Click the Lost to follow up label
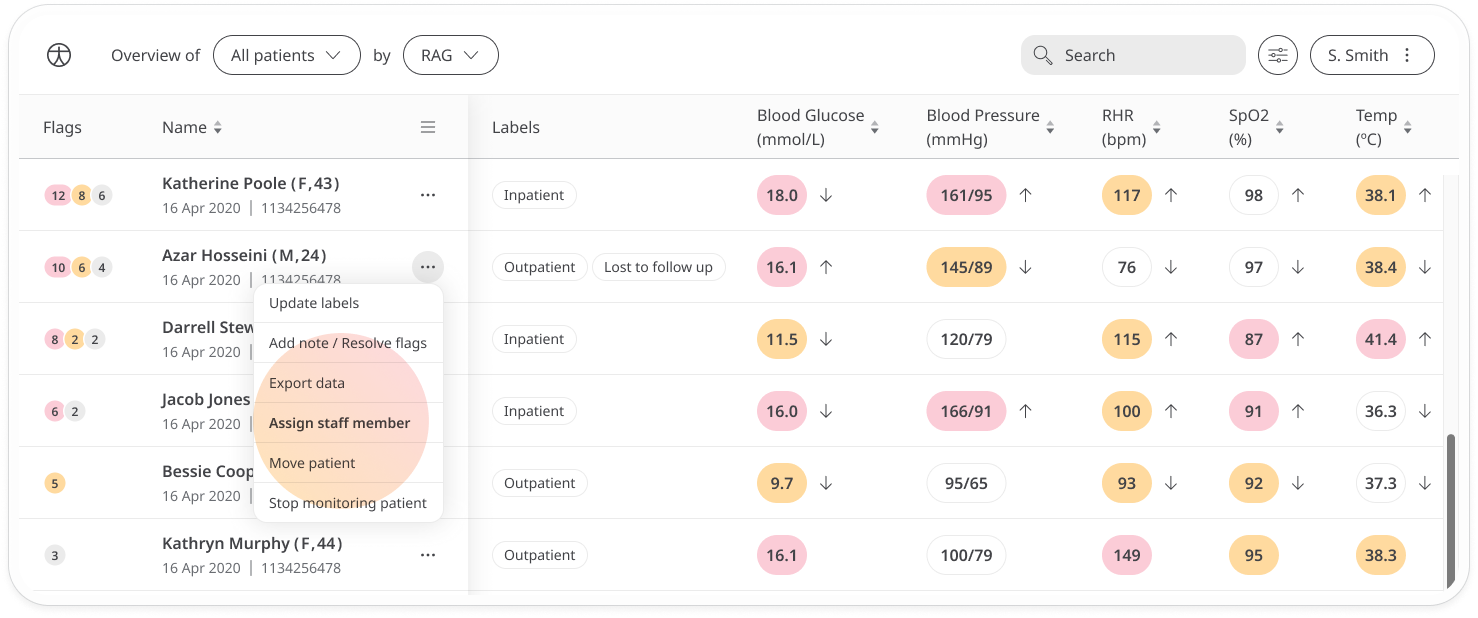 pyautogui.click(x=658, y=267)
